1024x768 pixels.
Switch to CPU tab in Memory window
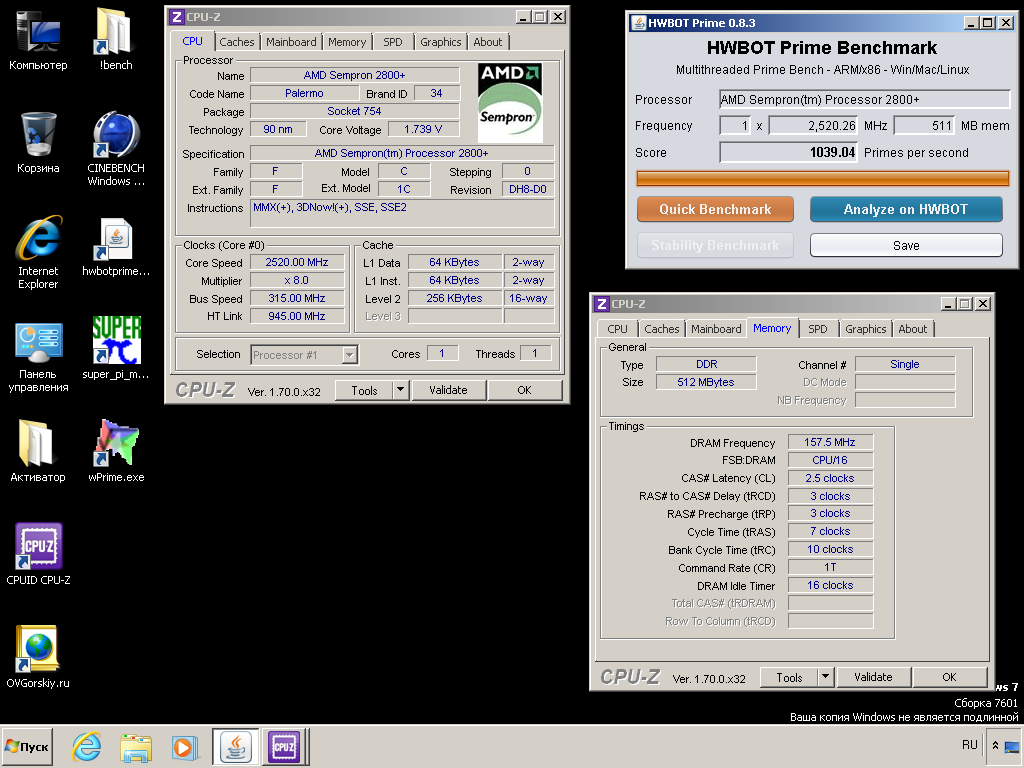[617, 329]
